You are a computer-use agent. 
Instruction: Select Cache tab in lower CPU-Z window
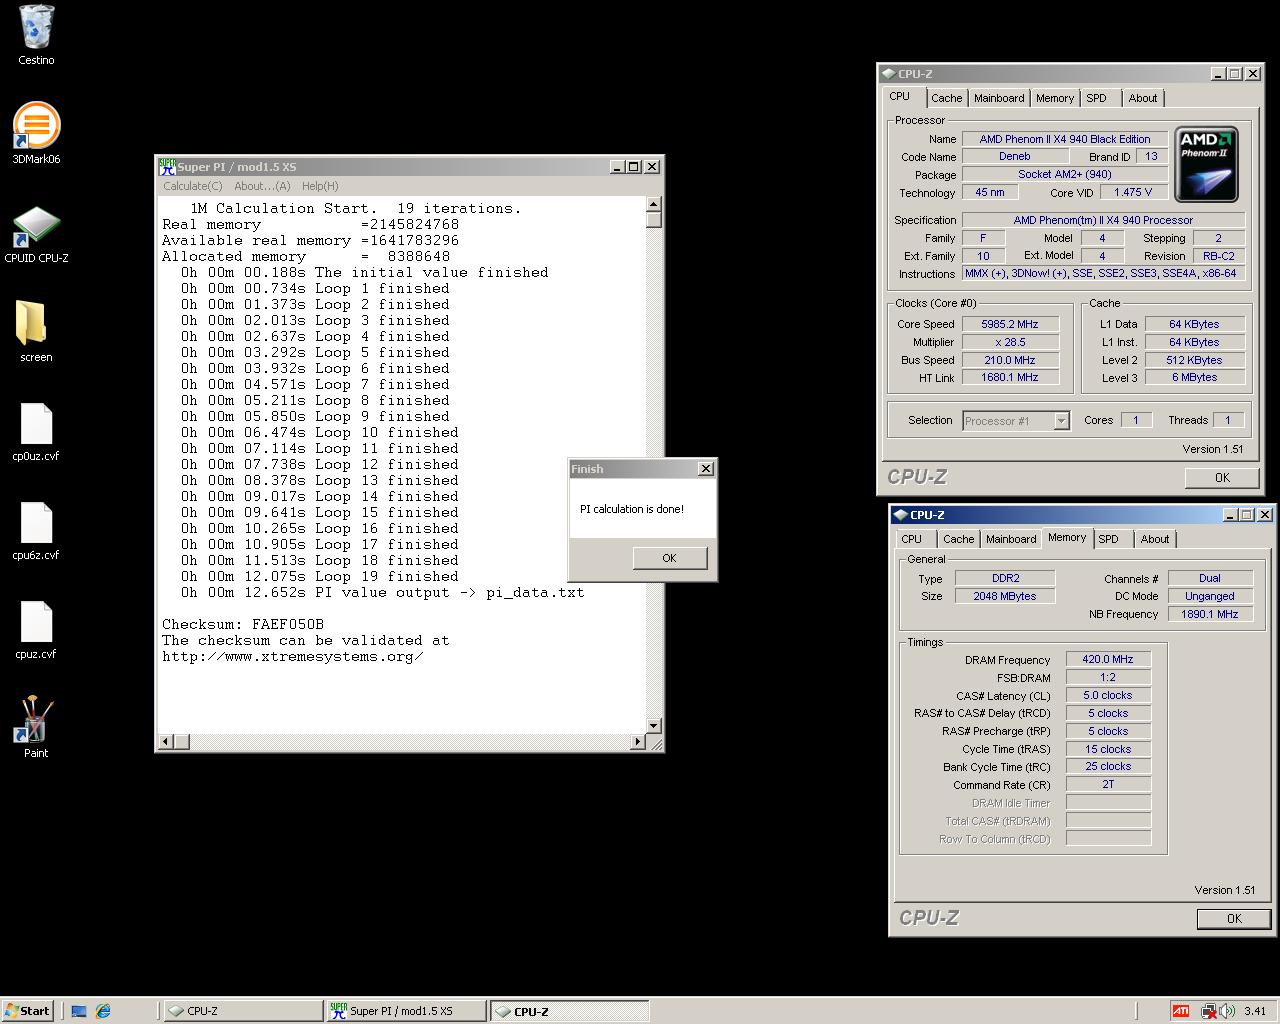958,539
